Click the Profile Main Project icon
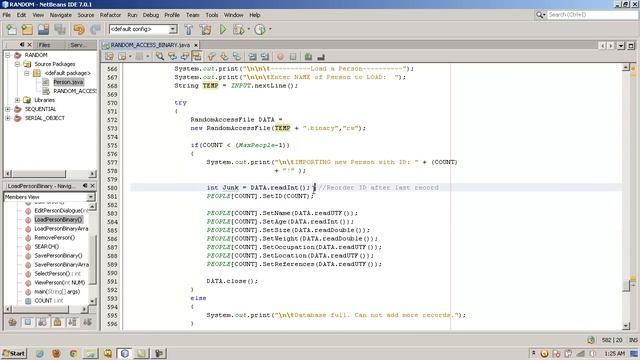640x360 pixels. [x=260, y=29]
